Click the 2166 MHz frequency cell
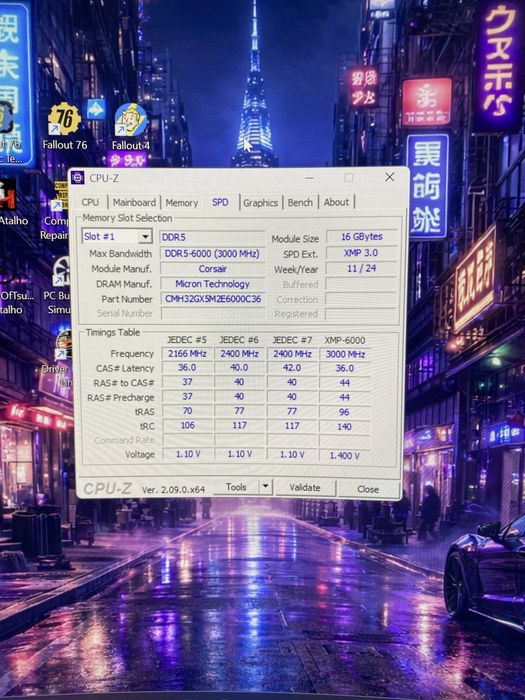Screen dimensions: 525x700 pos(187,354)
